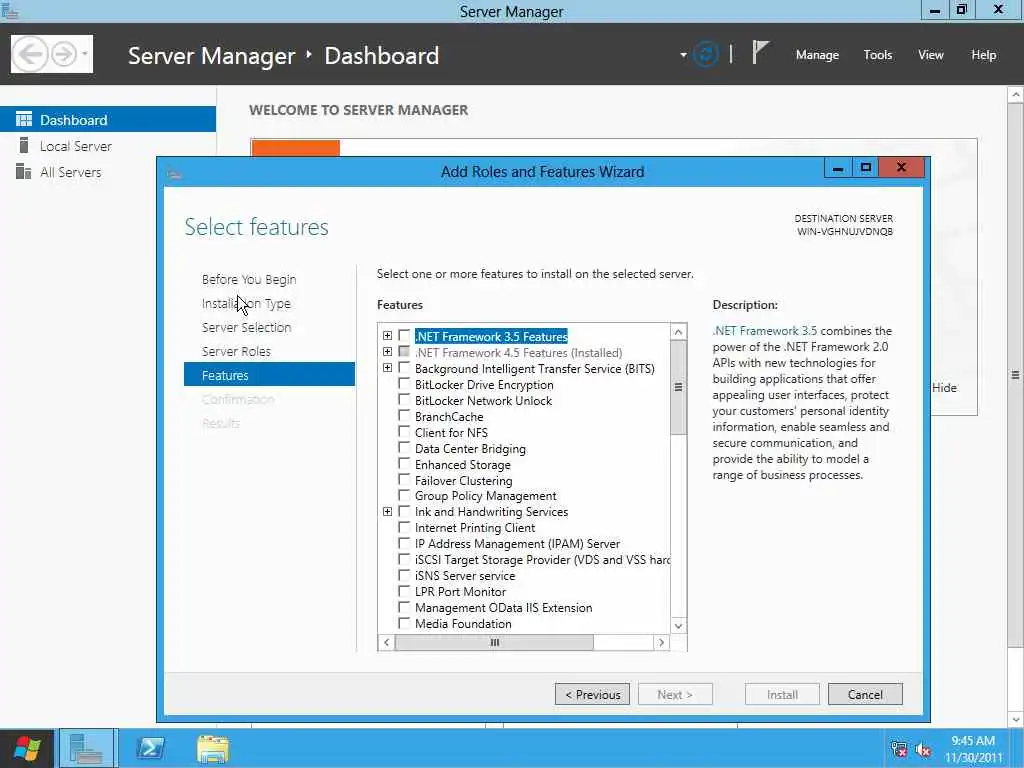This screenshot has width=1024, height=768.
Task: Open Server Manager from the taskbar
Action: 87,748
